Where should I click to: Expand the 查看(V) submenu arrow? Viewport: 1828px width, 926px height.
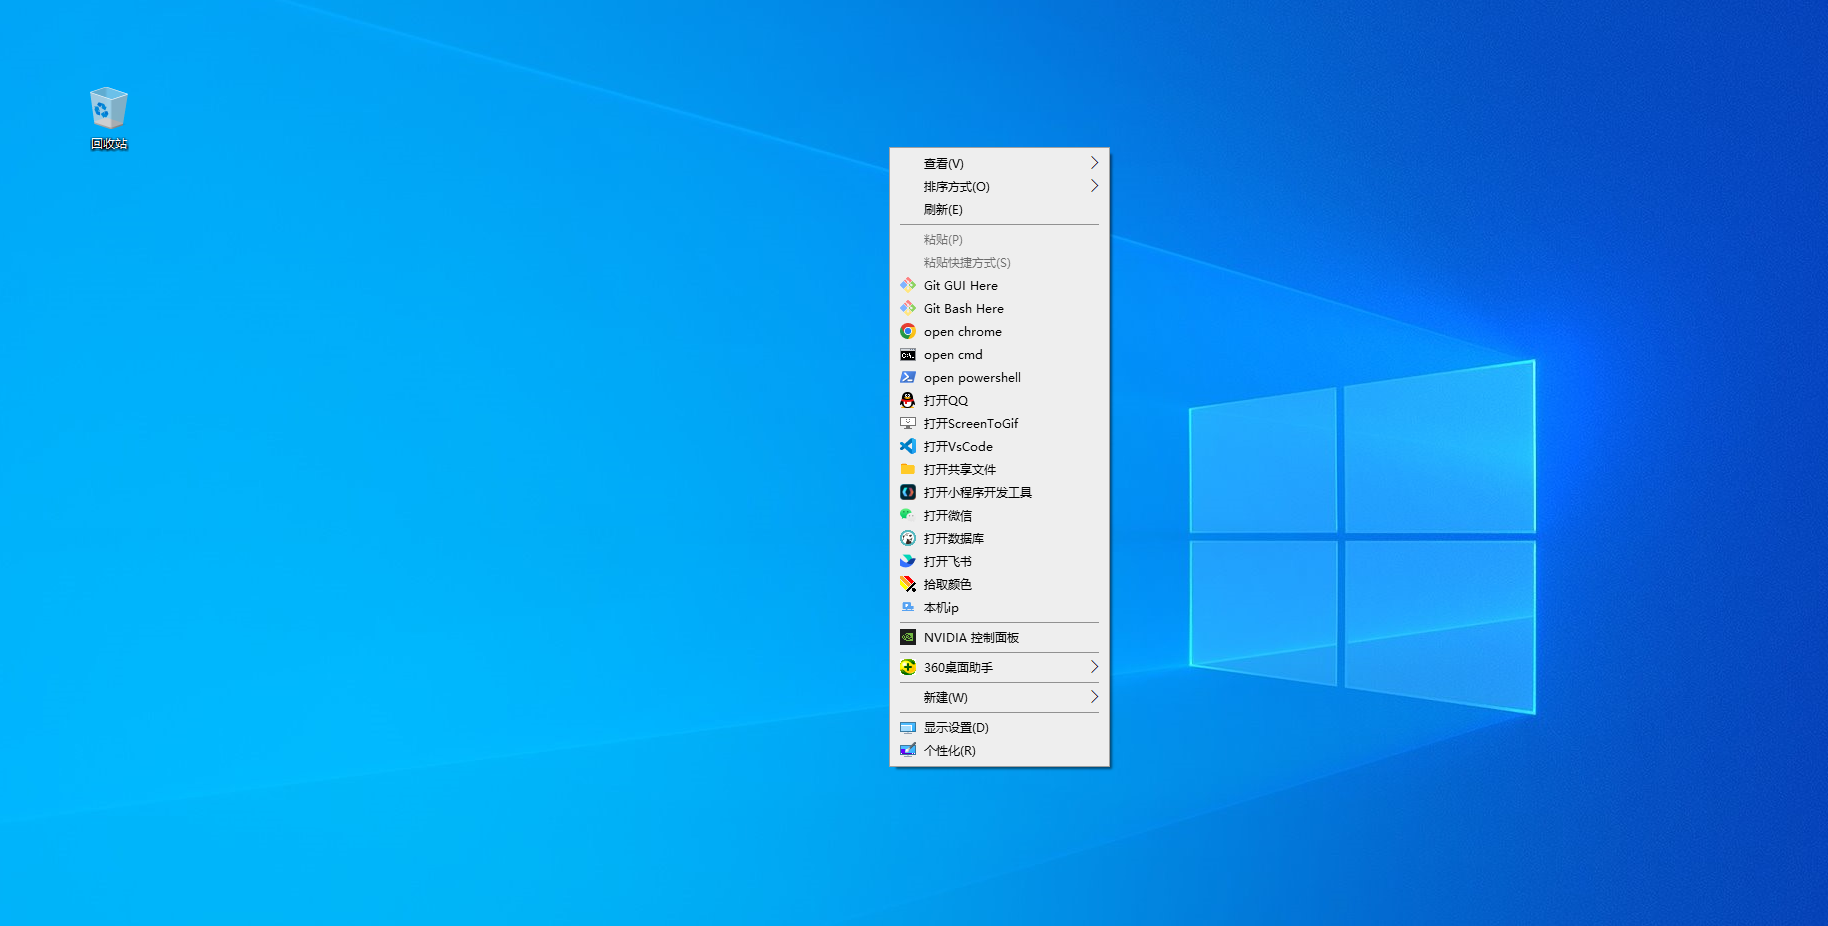[x=1094, y=163]
